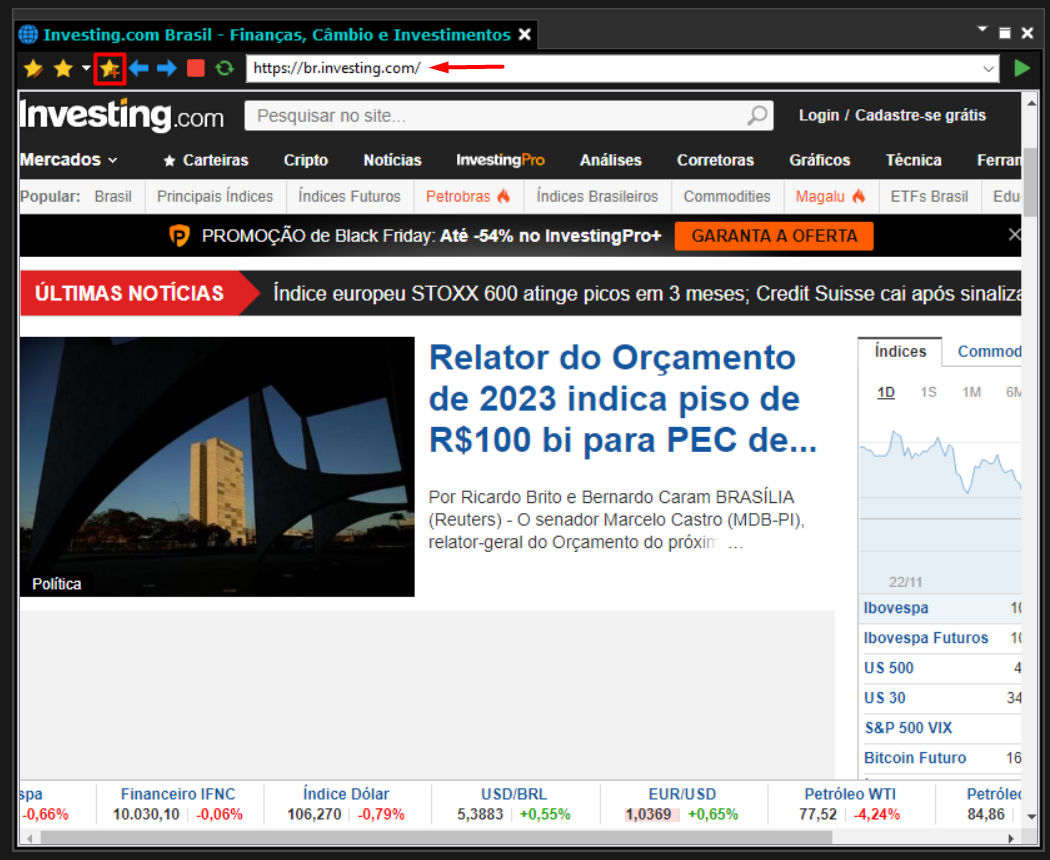
Task: Close the Investing.com Brasil browser tab
Action: pyautogui.click(x=525, y=34)
